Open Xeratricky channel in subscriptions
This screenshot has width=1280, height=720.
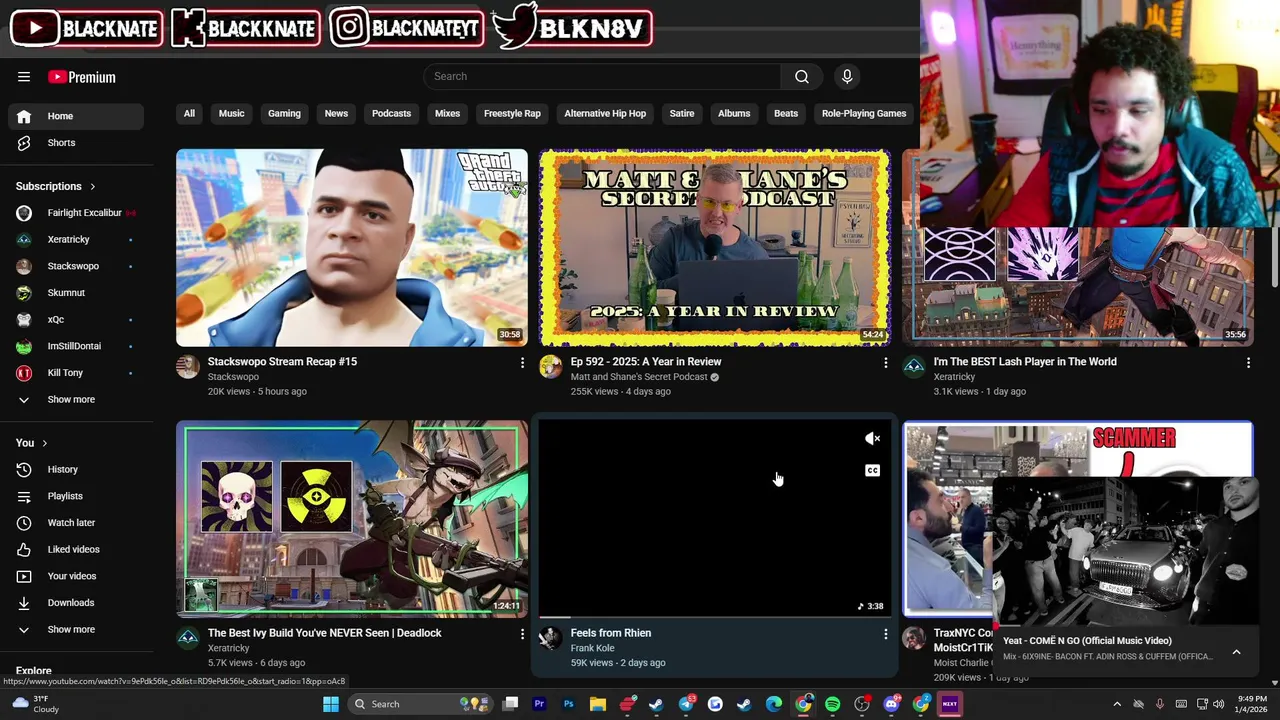click(76, 239)
